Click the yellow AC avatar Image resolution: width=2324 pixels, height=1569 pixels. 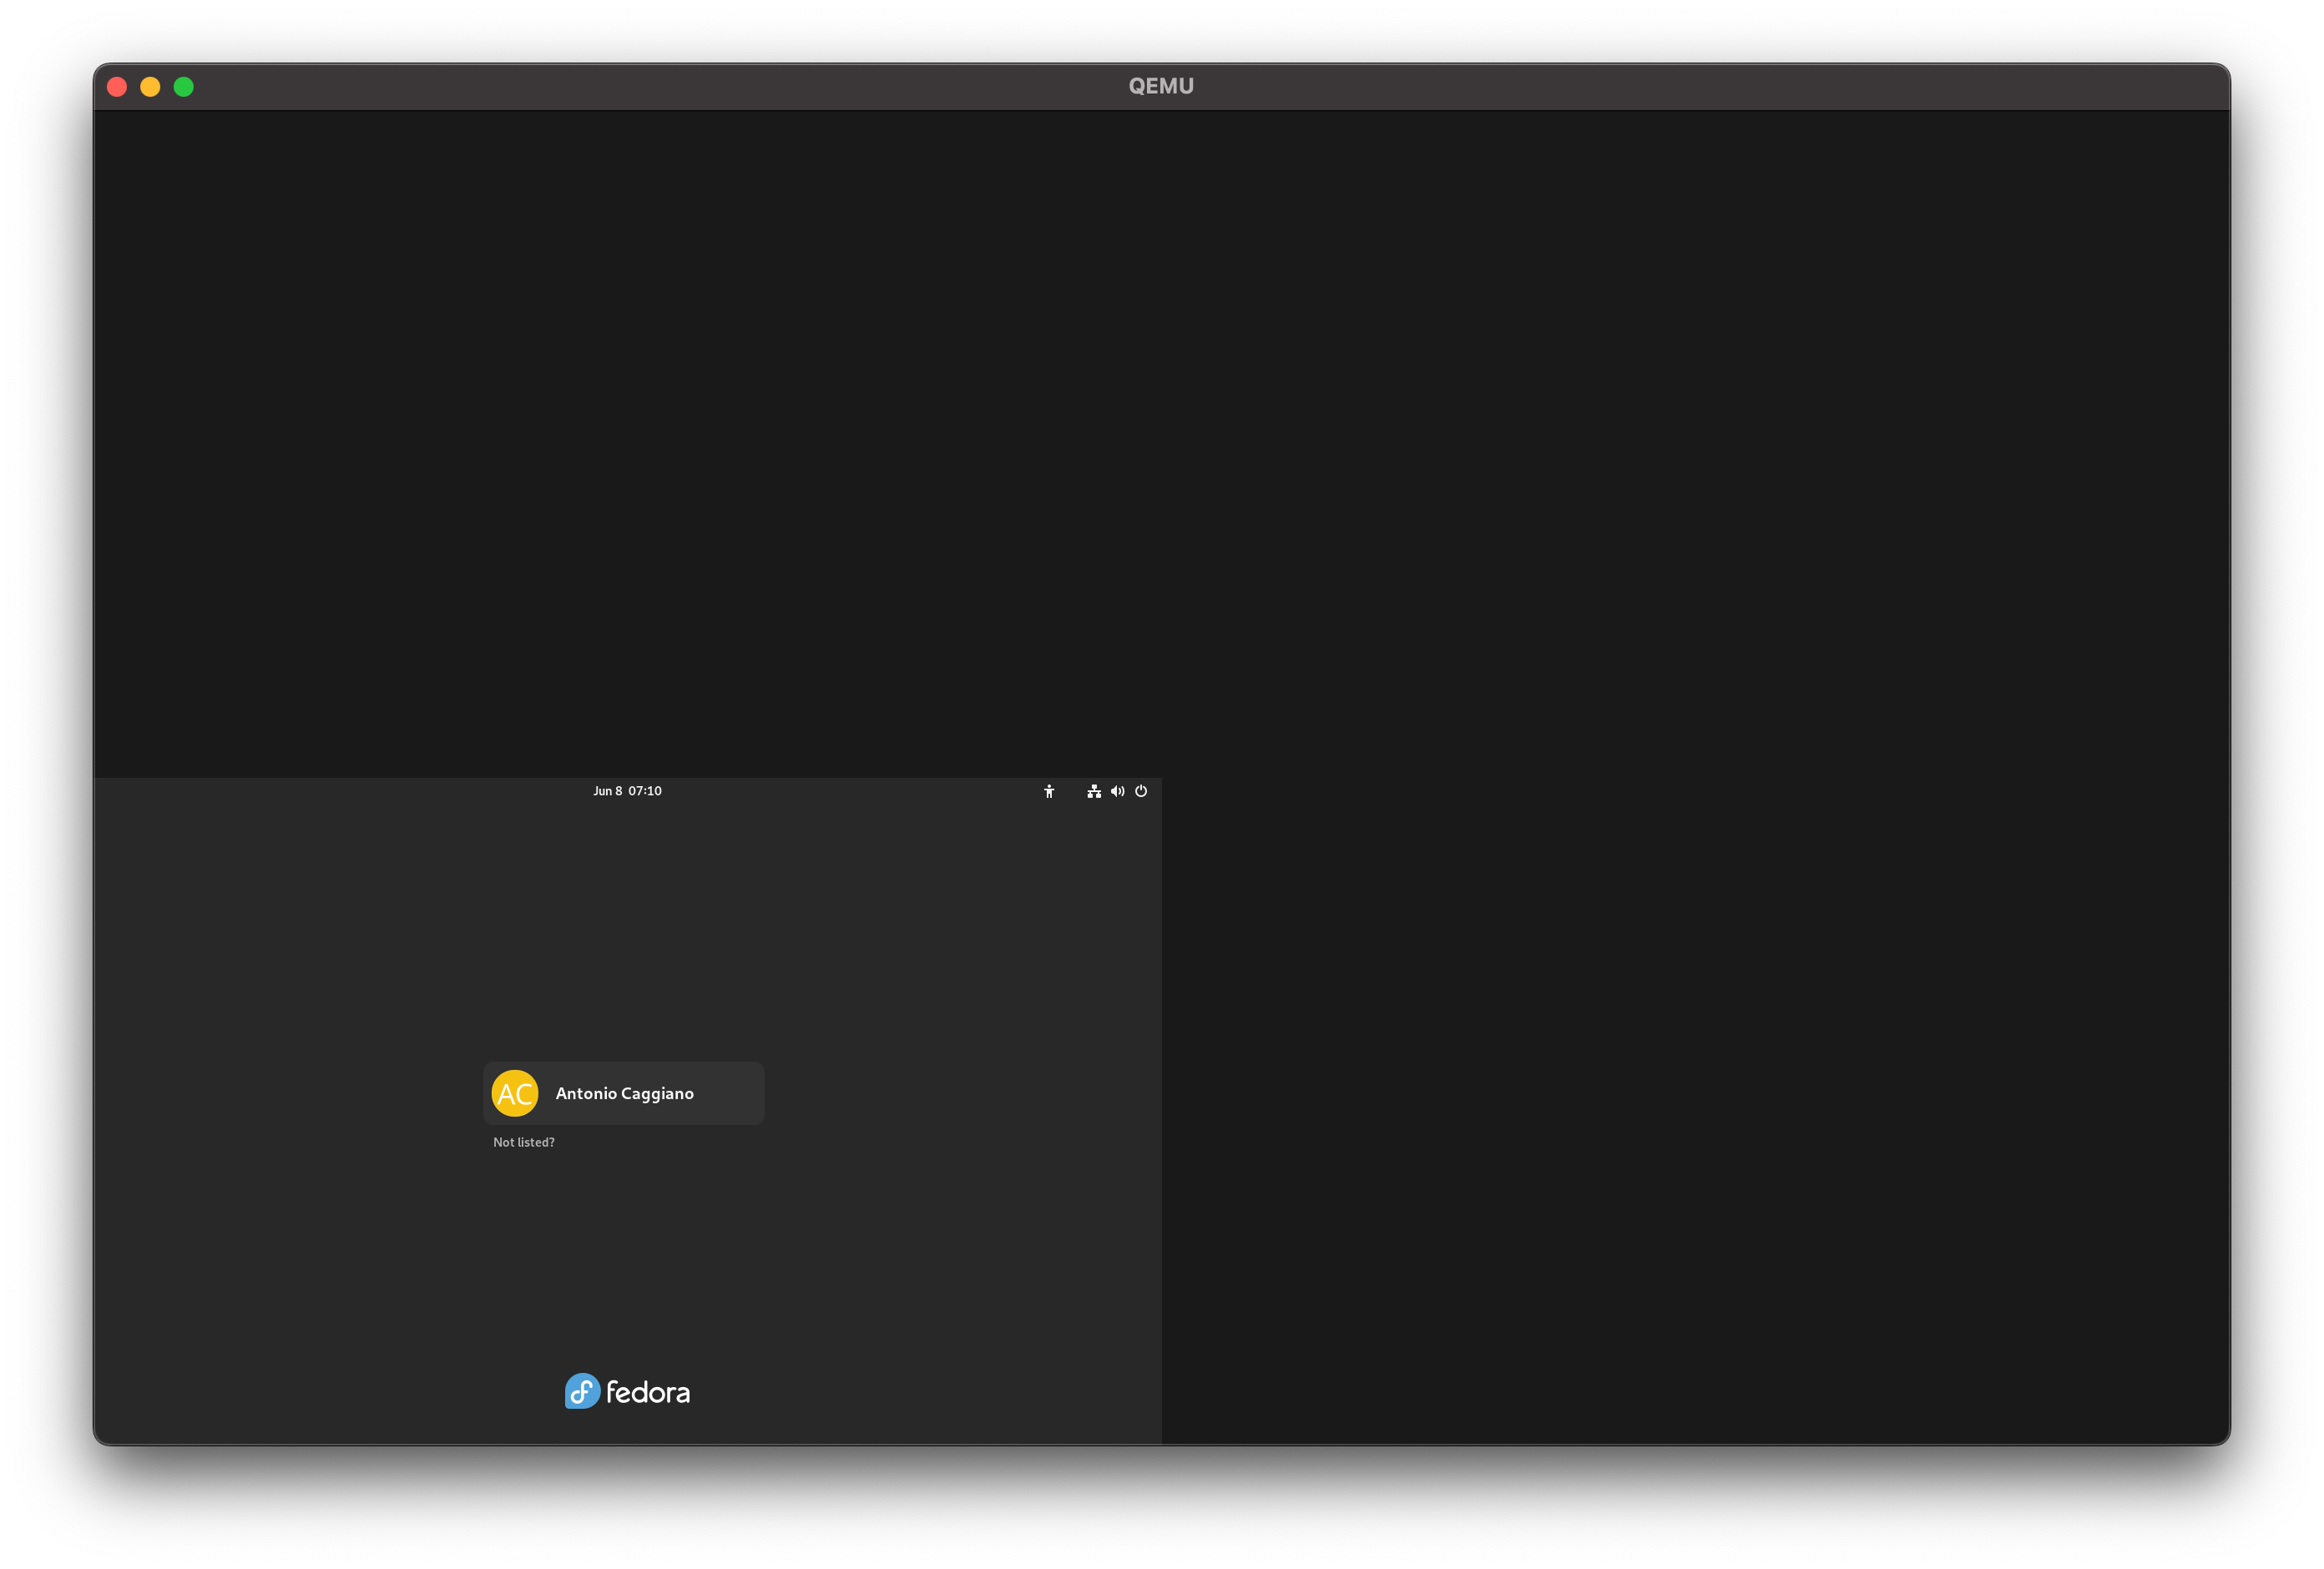[x=515, y=1093]
